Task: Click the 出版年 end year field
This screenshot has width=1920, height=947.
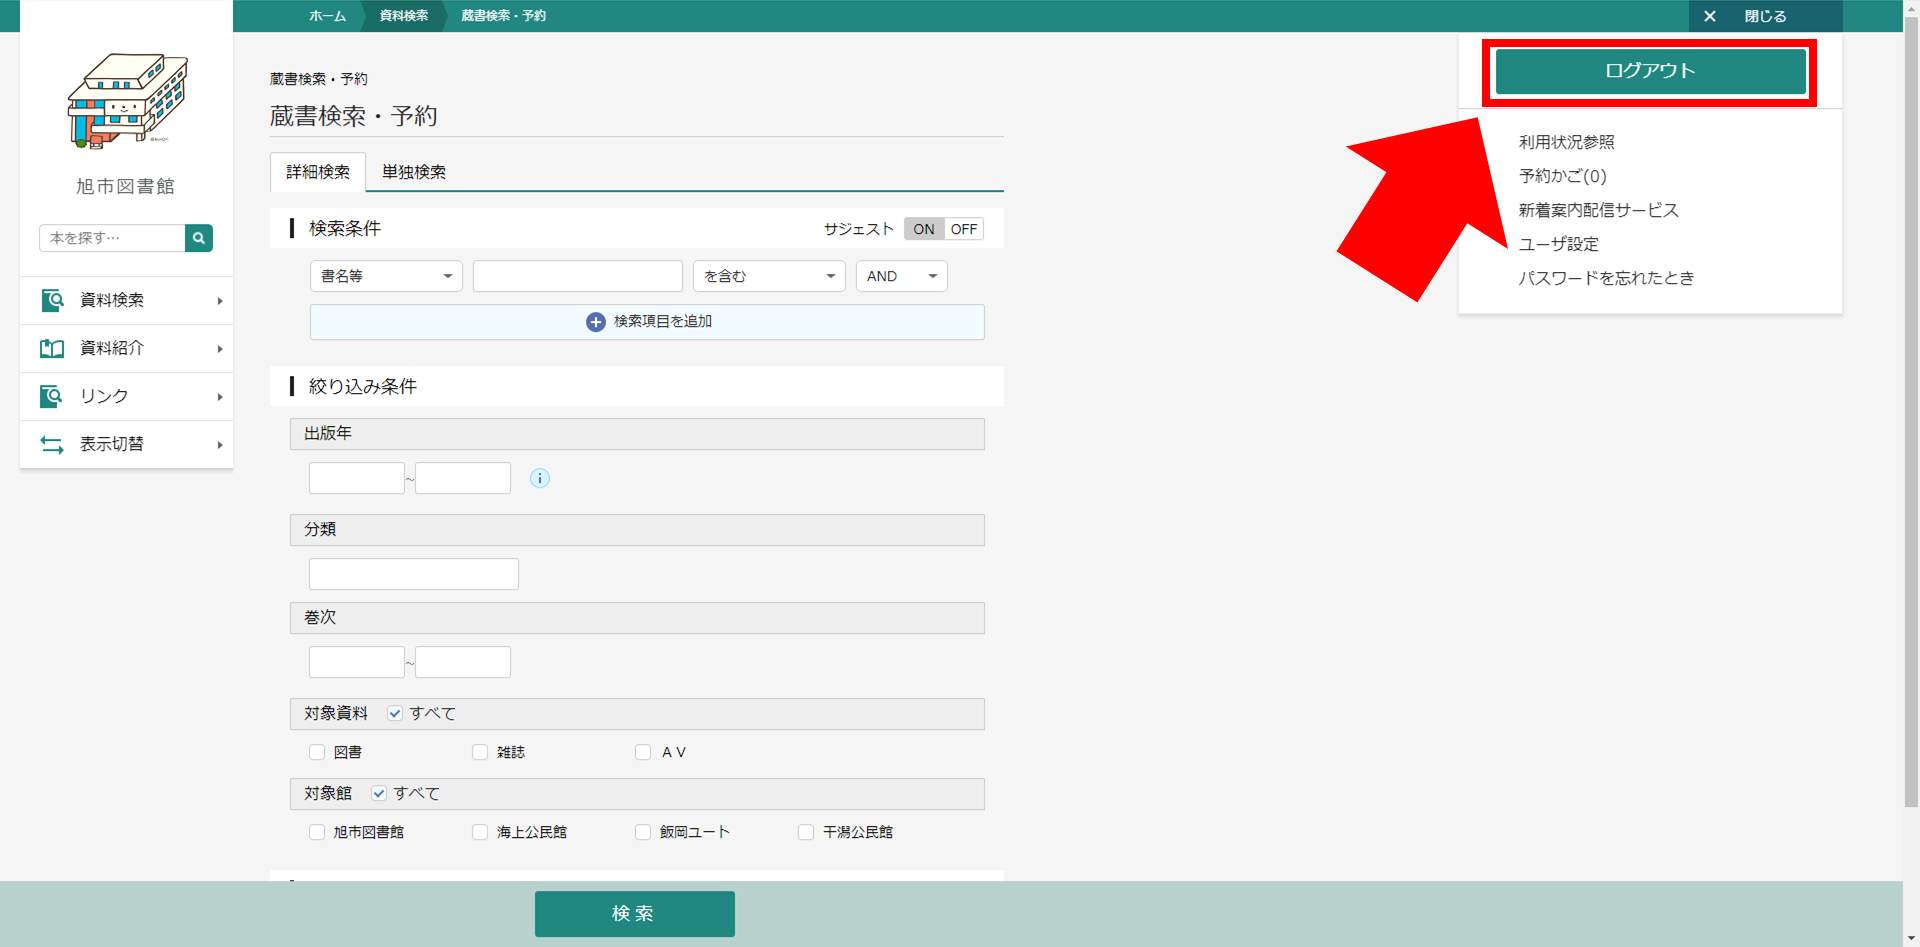Action: 463,478
